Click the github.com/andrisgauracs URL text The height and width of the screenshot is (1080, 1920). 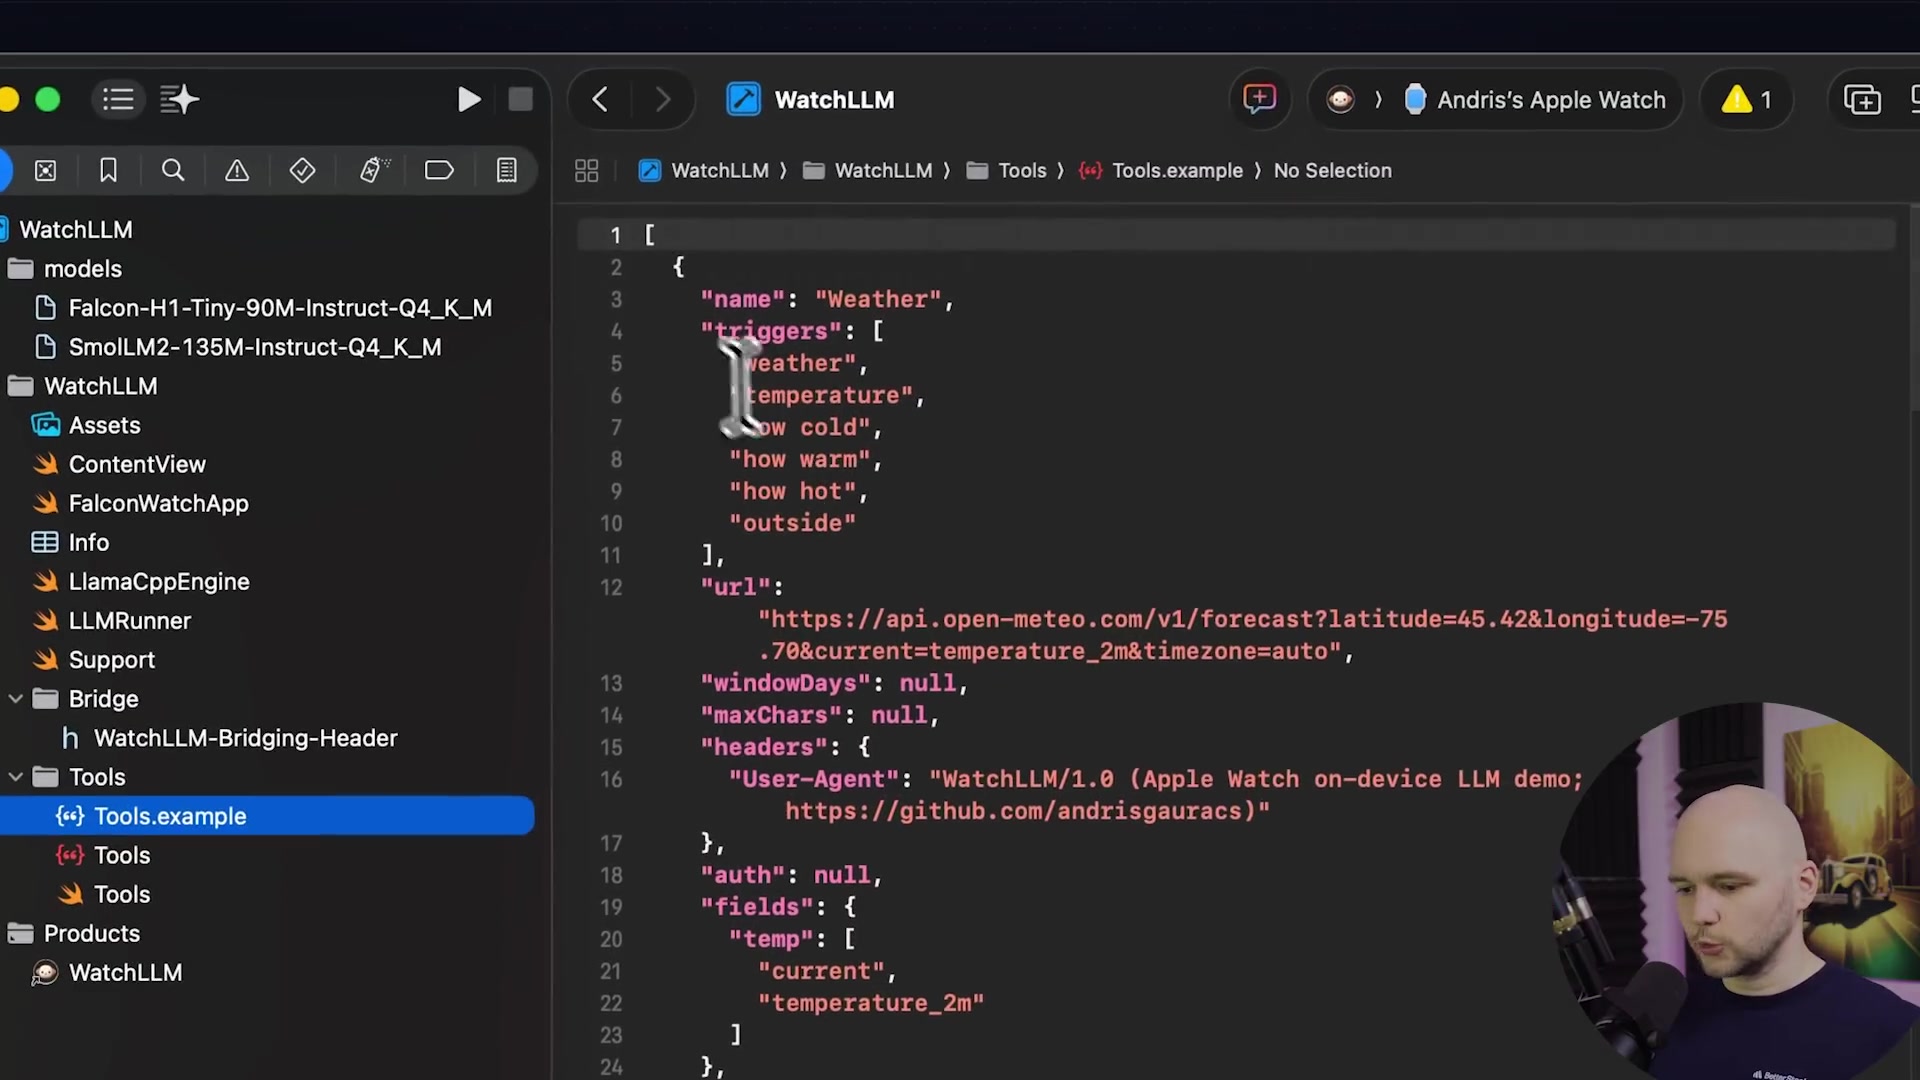[1020, 811]
